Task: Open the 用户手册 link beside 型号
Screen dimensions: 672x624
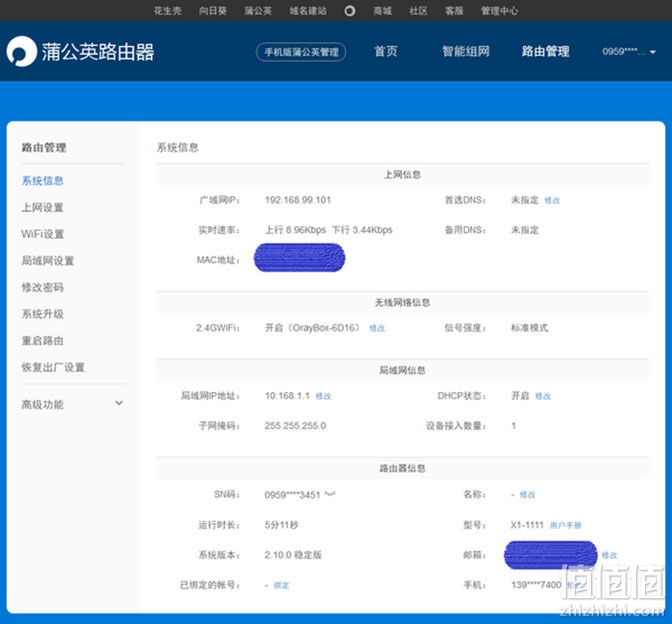Action: 565,525
